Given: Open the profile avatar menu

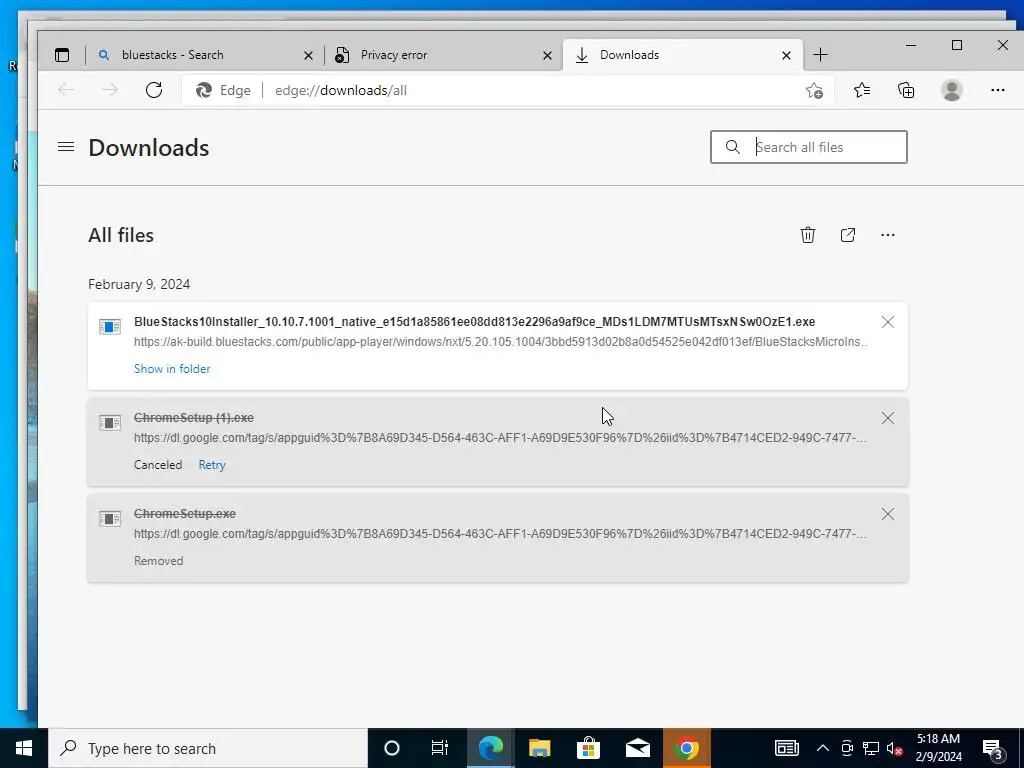Looking at the screenshot, I should [952, 90].
